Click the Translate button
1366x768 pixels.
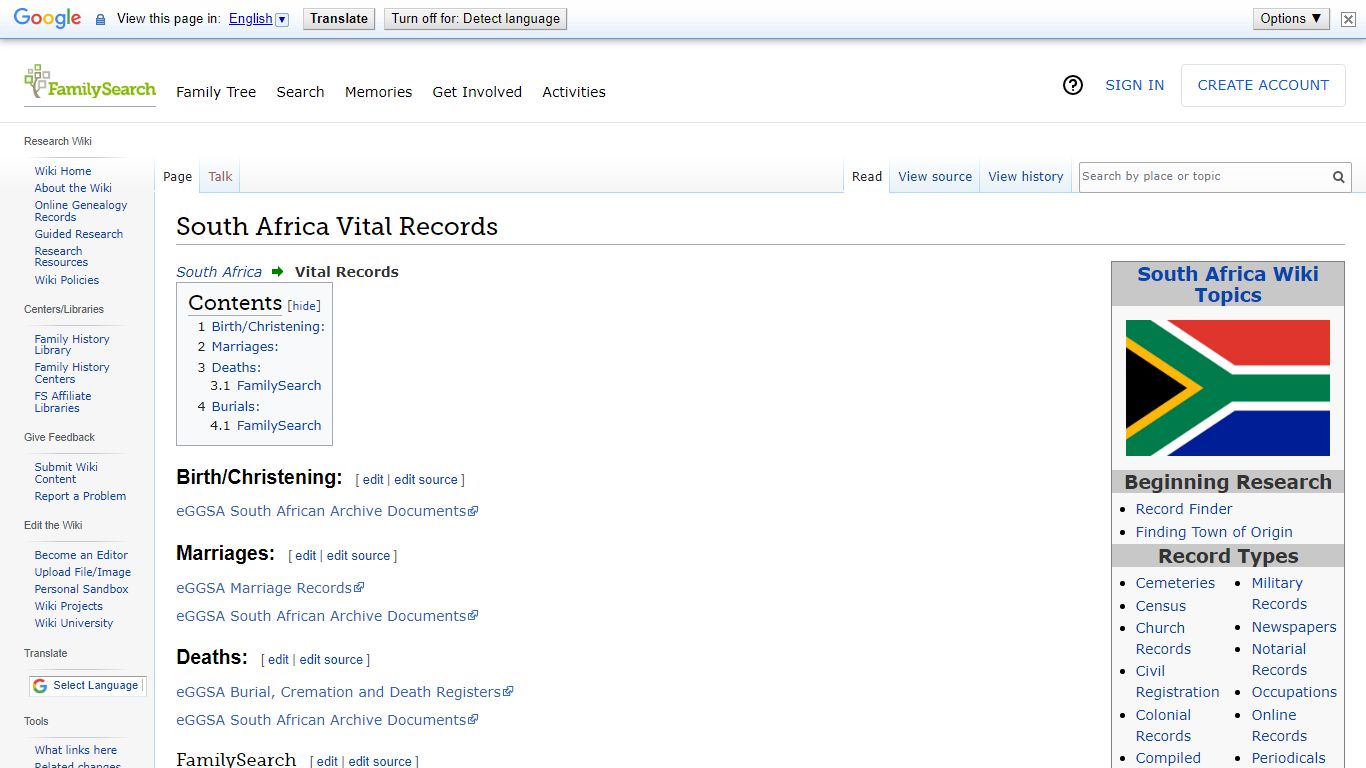(x=339, y=19)
